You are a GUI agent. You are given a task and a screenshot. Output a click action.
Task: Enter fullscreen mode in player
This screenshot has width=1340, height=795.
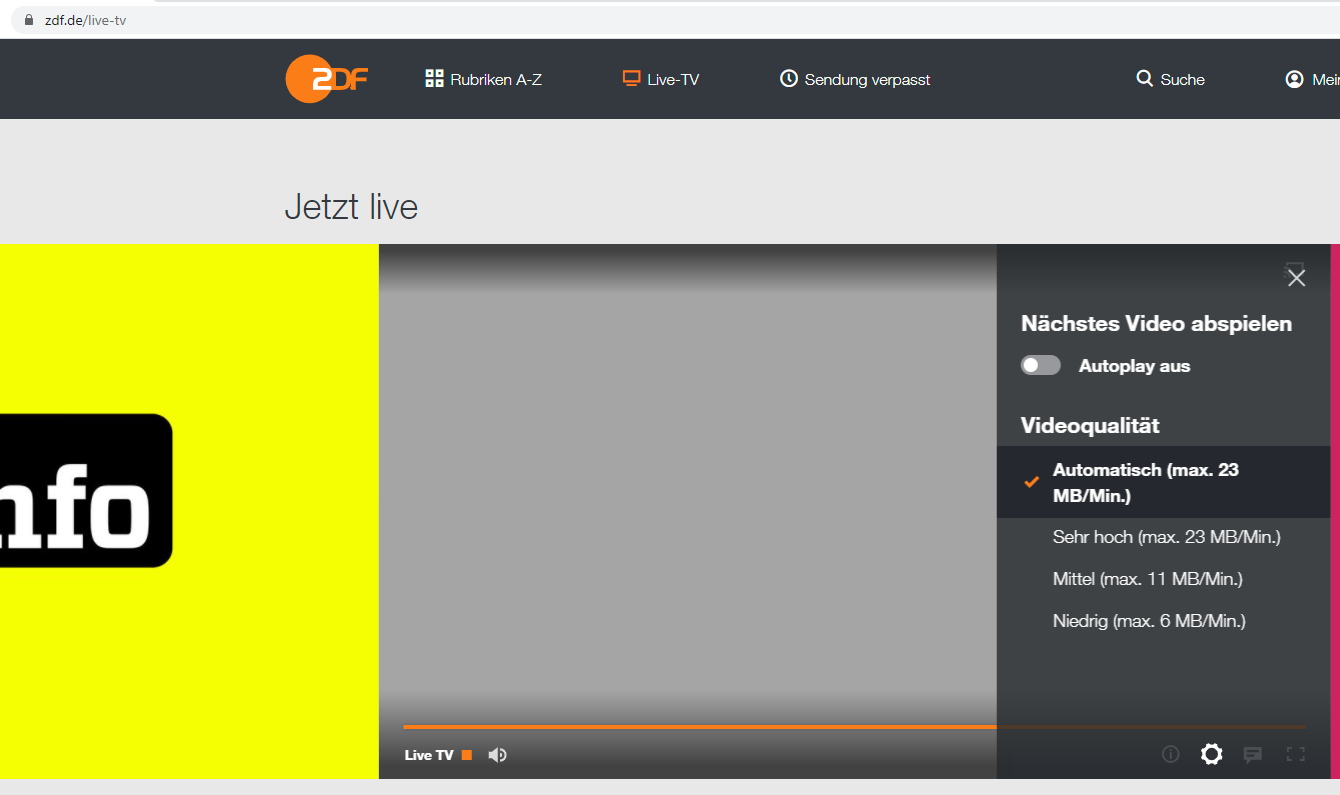pos(1295,755)
